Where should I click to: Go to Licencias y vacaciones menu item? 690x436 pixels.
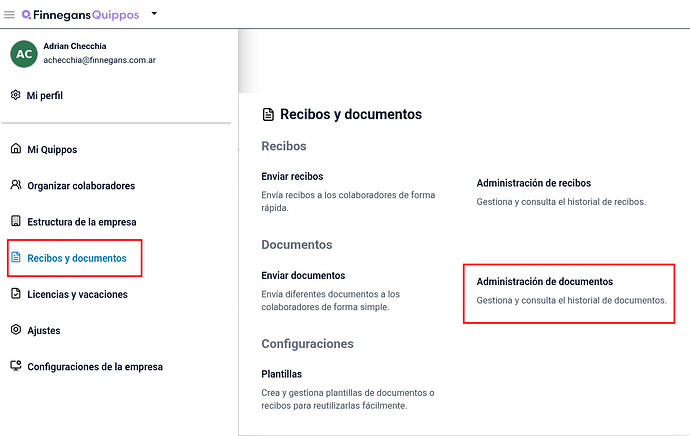click(77, 294)
